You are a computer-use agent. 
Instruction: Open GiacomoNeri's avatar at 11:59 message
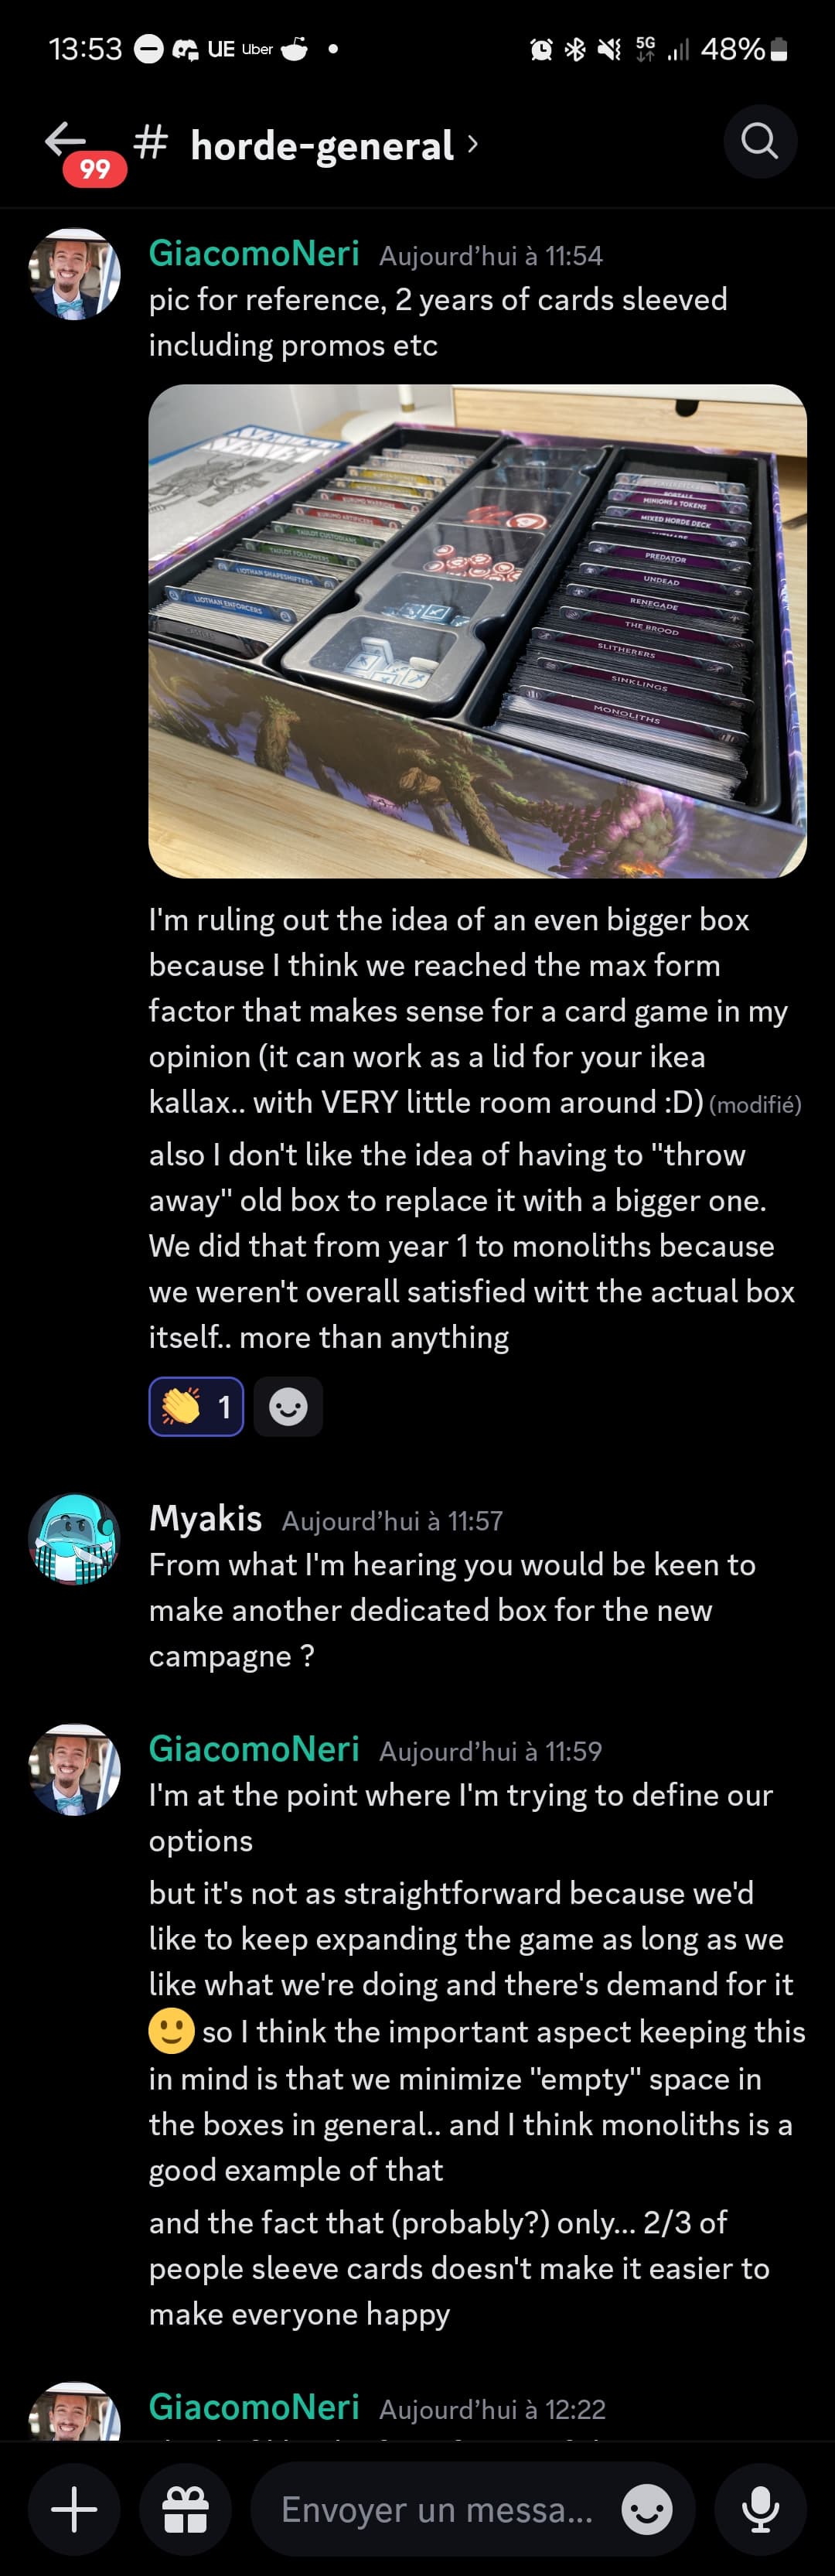point(74,1769)
